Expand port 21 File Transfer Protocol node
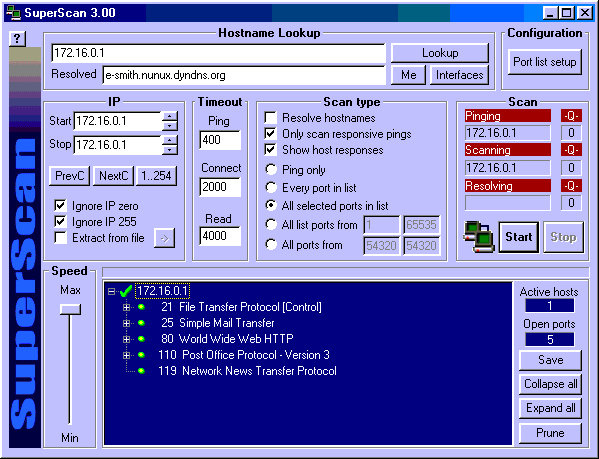The image size is (599, 459). pyautogui.click(x=126, y=307)
